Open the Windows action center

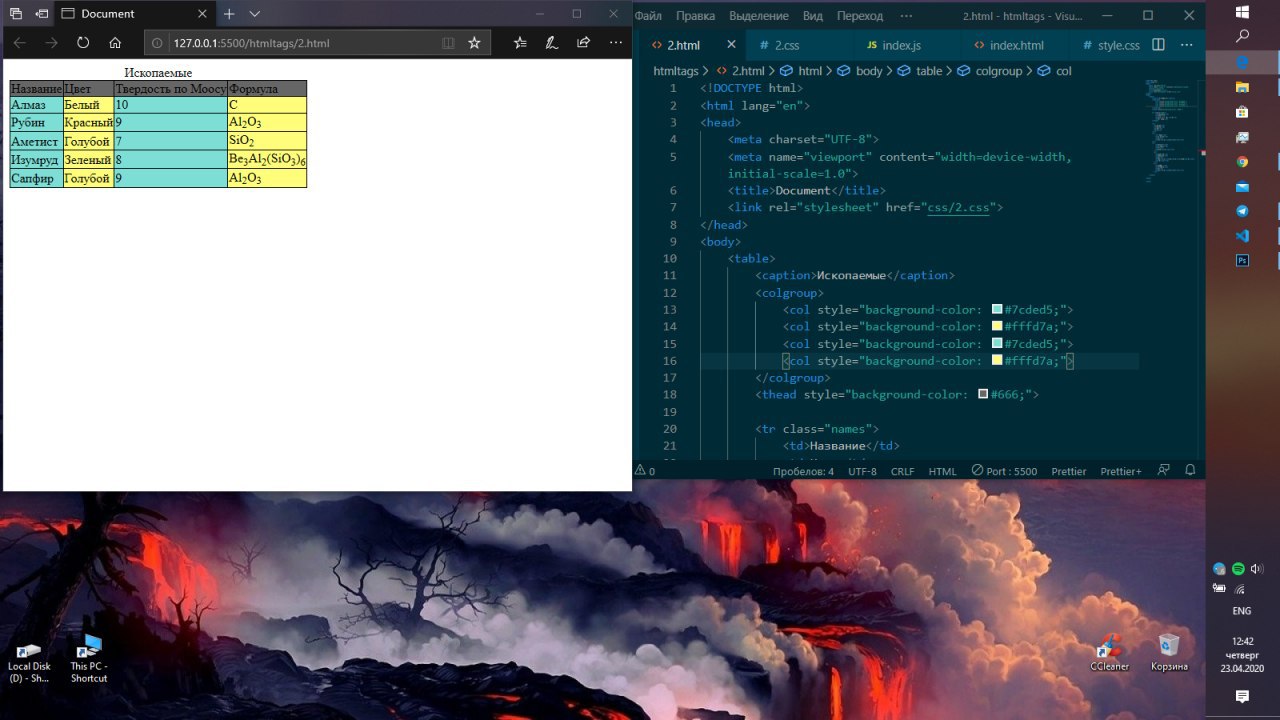(1242, 696)
